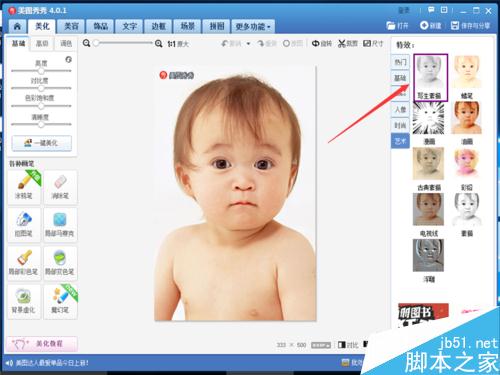The height and width of the screenshot is (375, 500).
Task: Click the 打开 folder button
Action: point(397,25)
